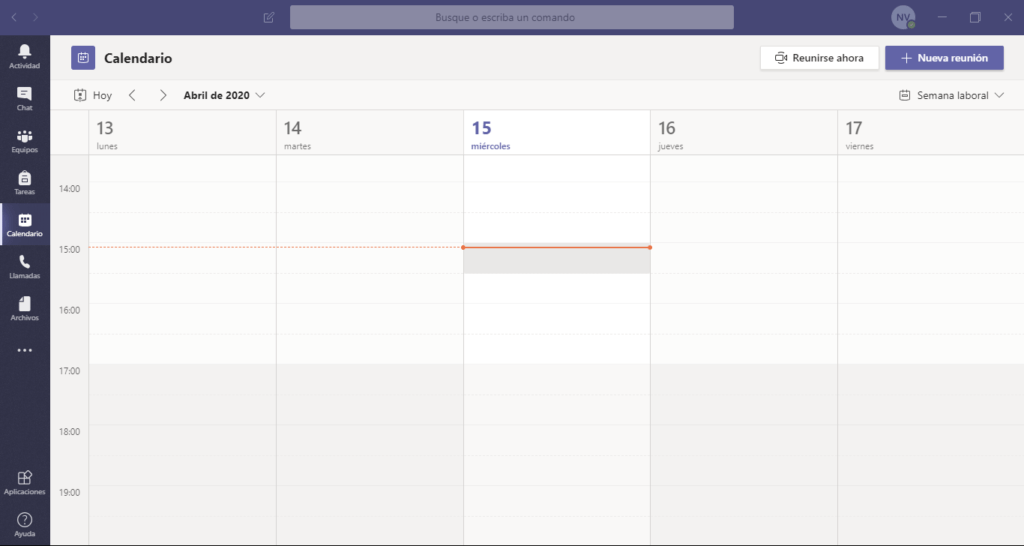Open the Tareas app icon
Screen dimensions: 1024x546
[24, 182]
